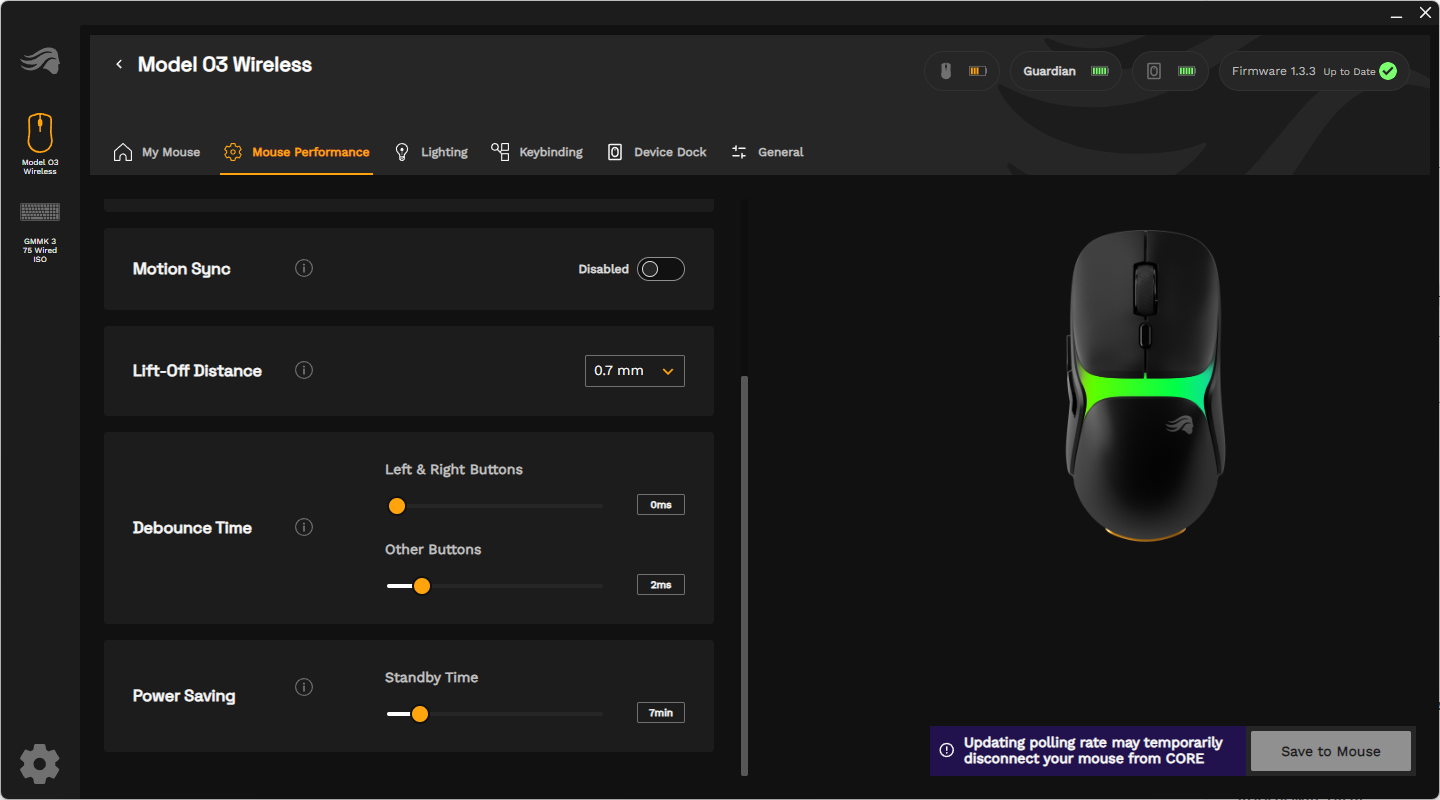Select the GMMK 3 75 Wired keyboard device
The image size is (1440, 800).
tap(40, 232)
